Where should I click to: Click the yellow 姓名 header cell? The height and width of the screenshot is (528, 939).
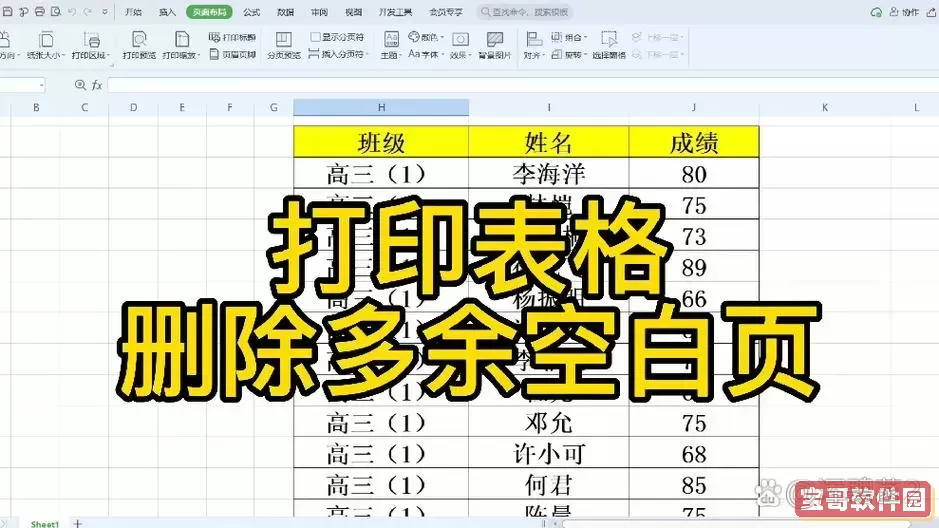pyautogui.click(x=549, y=142)
